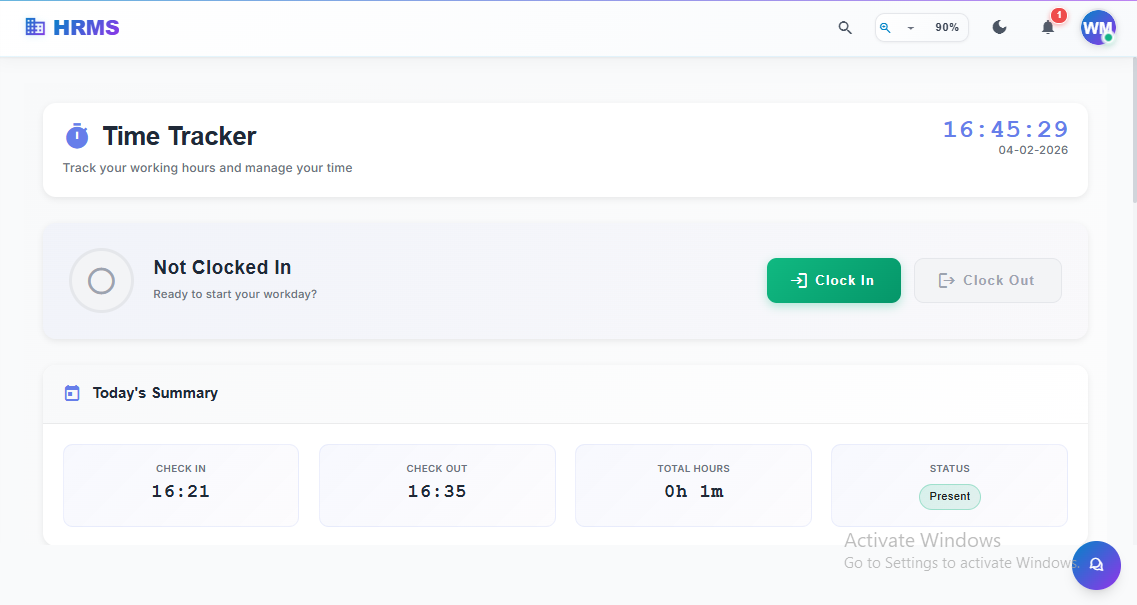Click the disabled Clock Out button

pos(988,281)
